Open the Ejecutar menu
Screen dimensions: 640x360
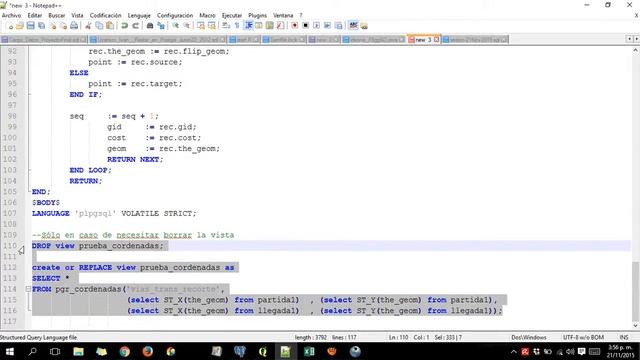point(232,16)
